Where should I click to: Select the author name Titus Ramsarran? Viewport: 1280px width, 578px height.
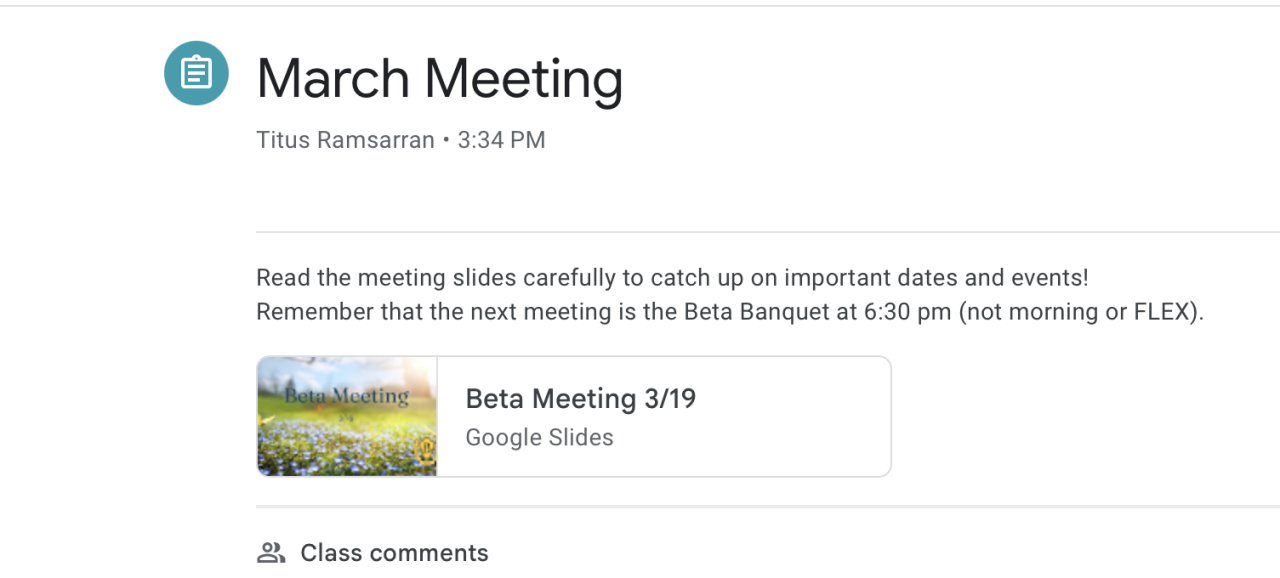coord(344,140)
